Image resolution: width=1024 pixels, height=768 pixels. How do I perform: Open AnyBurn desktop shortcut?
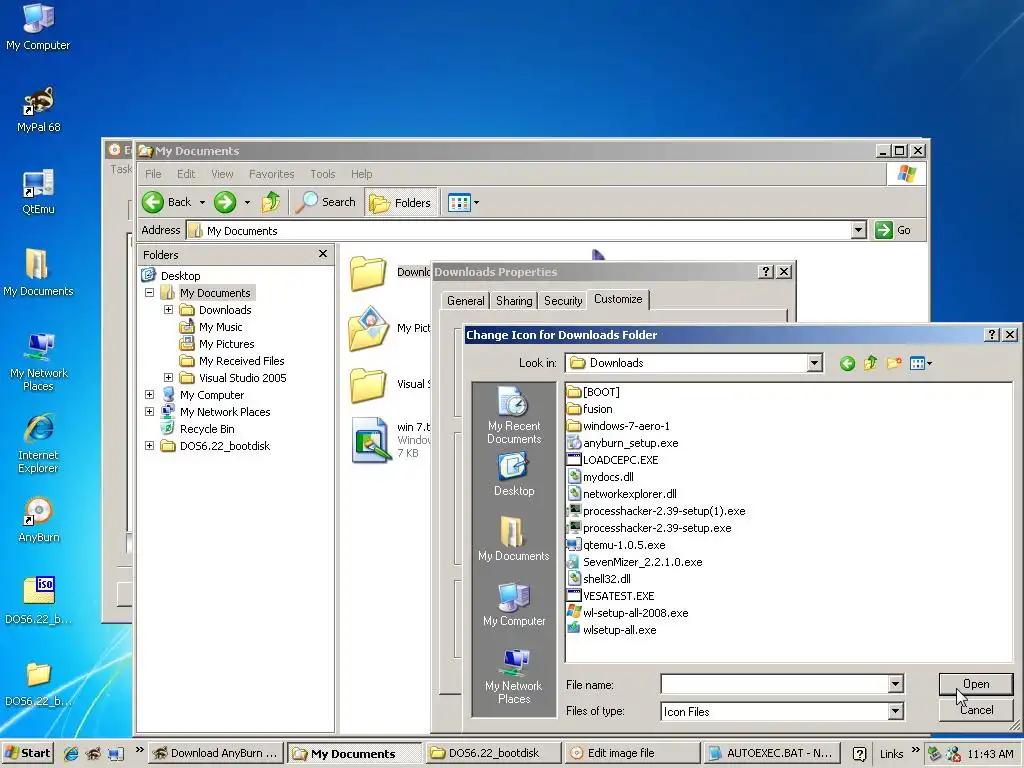[39, 520]
